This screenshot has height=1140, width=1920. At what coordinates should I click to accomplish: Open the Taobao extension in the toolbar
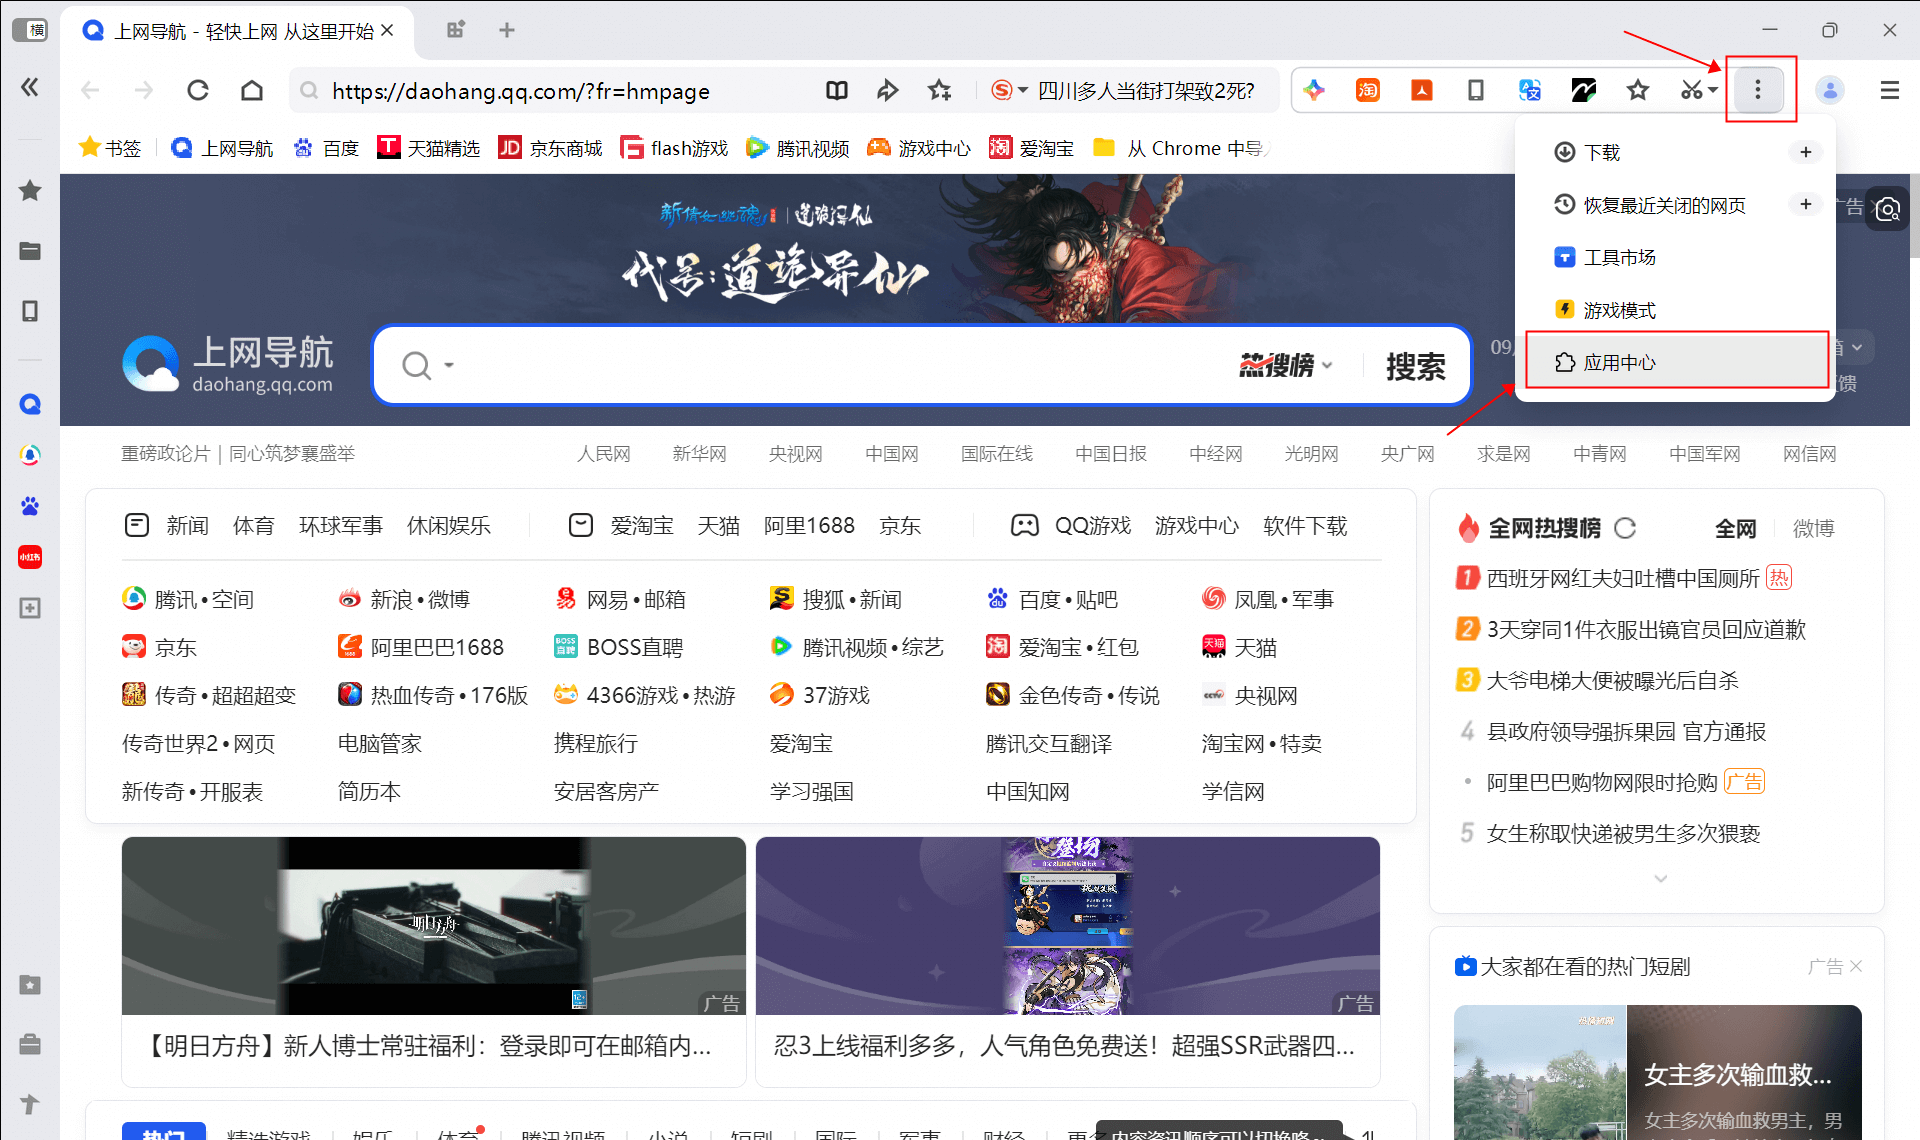click(x=1367, y=90)
